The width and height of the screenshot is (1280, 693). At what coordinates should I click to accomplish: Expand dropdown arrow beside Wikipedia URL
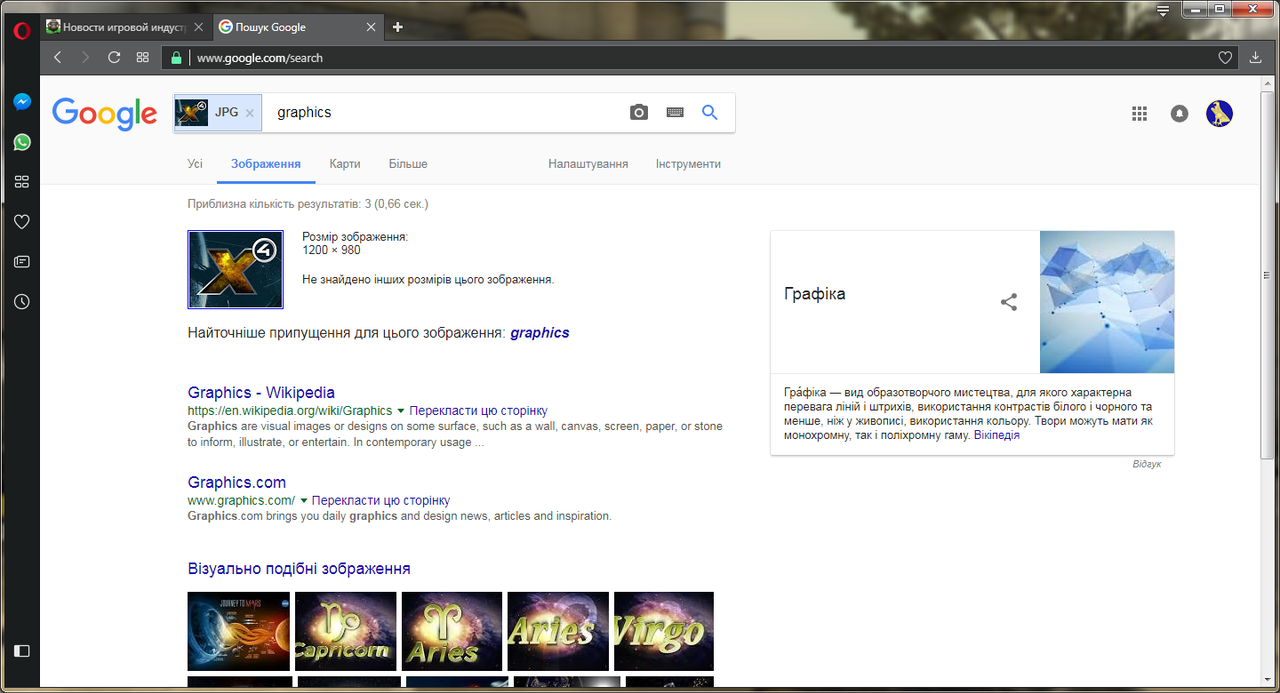401,411
